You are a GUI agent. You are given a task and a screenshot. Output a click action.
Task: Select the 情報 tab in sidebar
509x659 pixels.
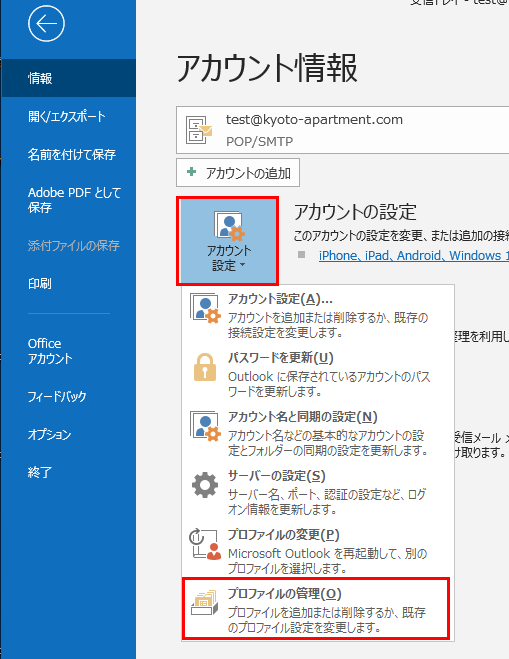[x=68, y=78]
